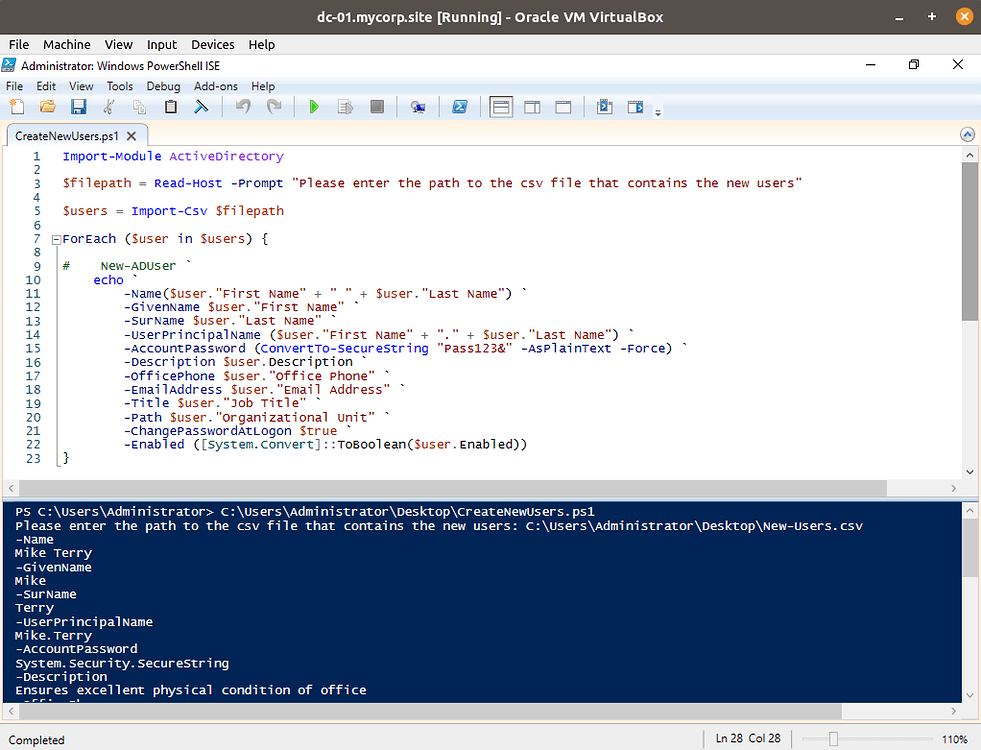
Task: Click the Run Selection icon
Action: tap(346, 107)
